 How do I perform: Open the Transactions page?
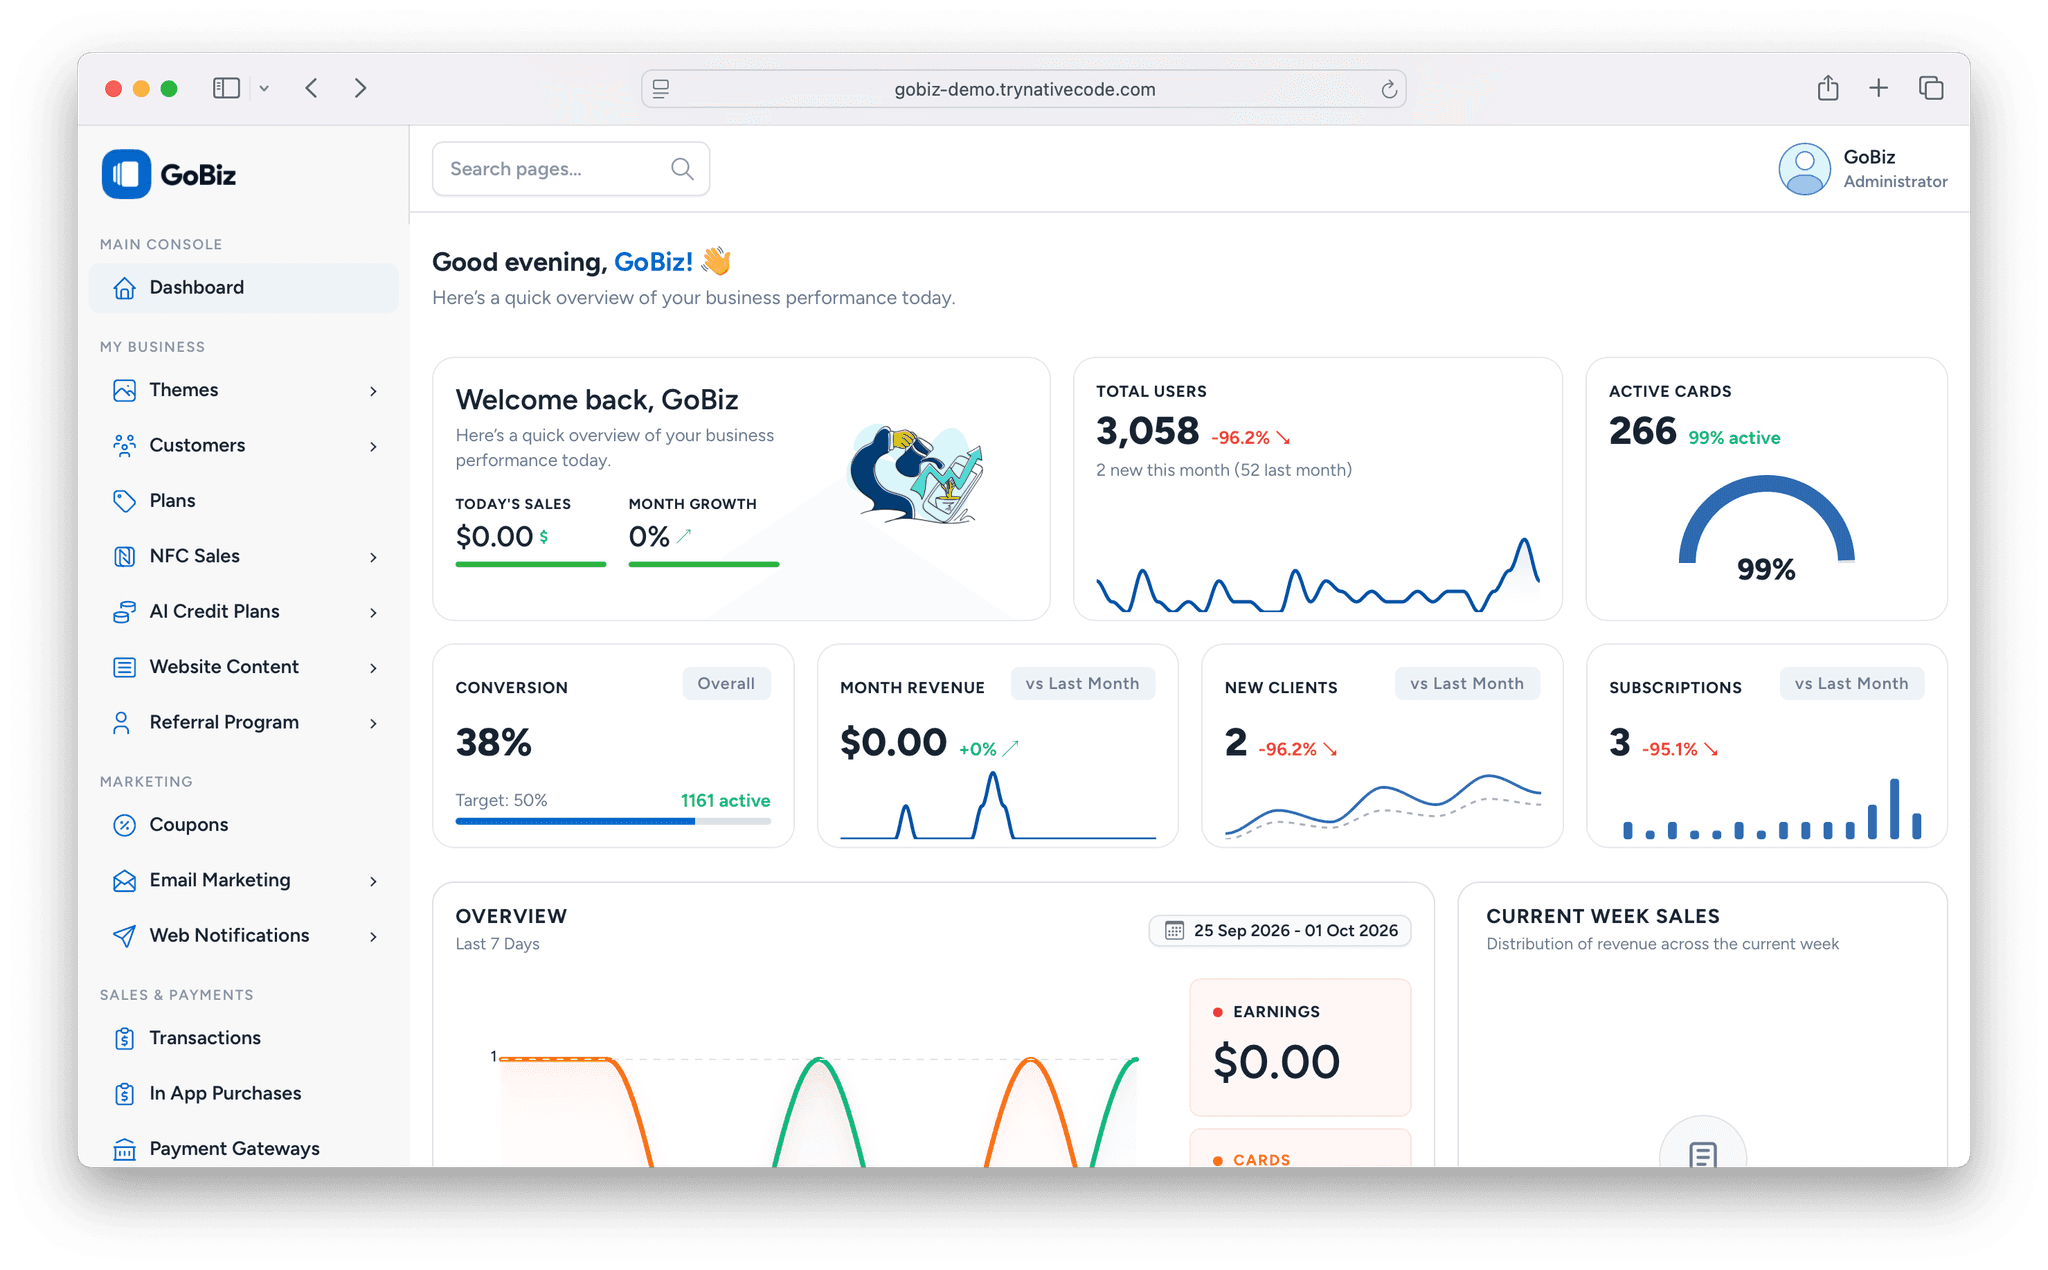[x=244, y=1038]
